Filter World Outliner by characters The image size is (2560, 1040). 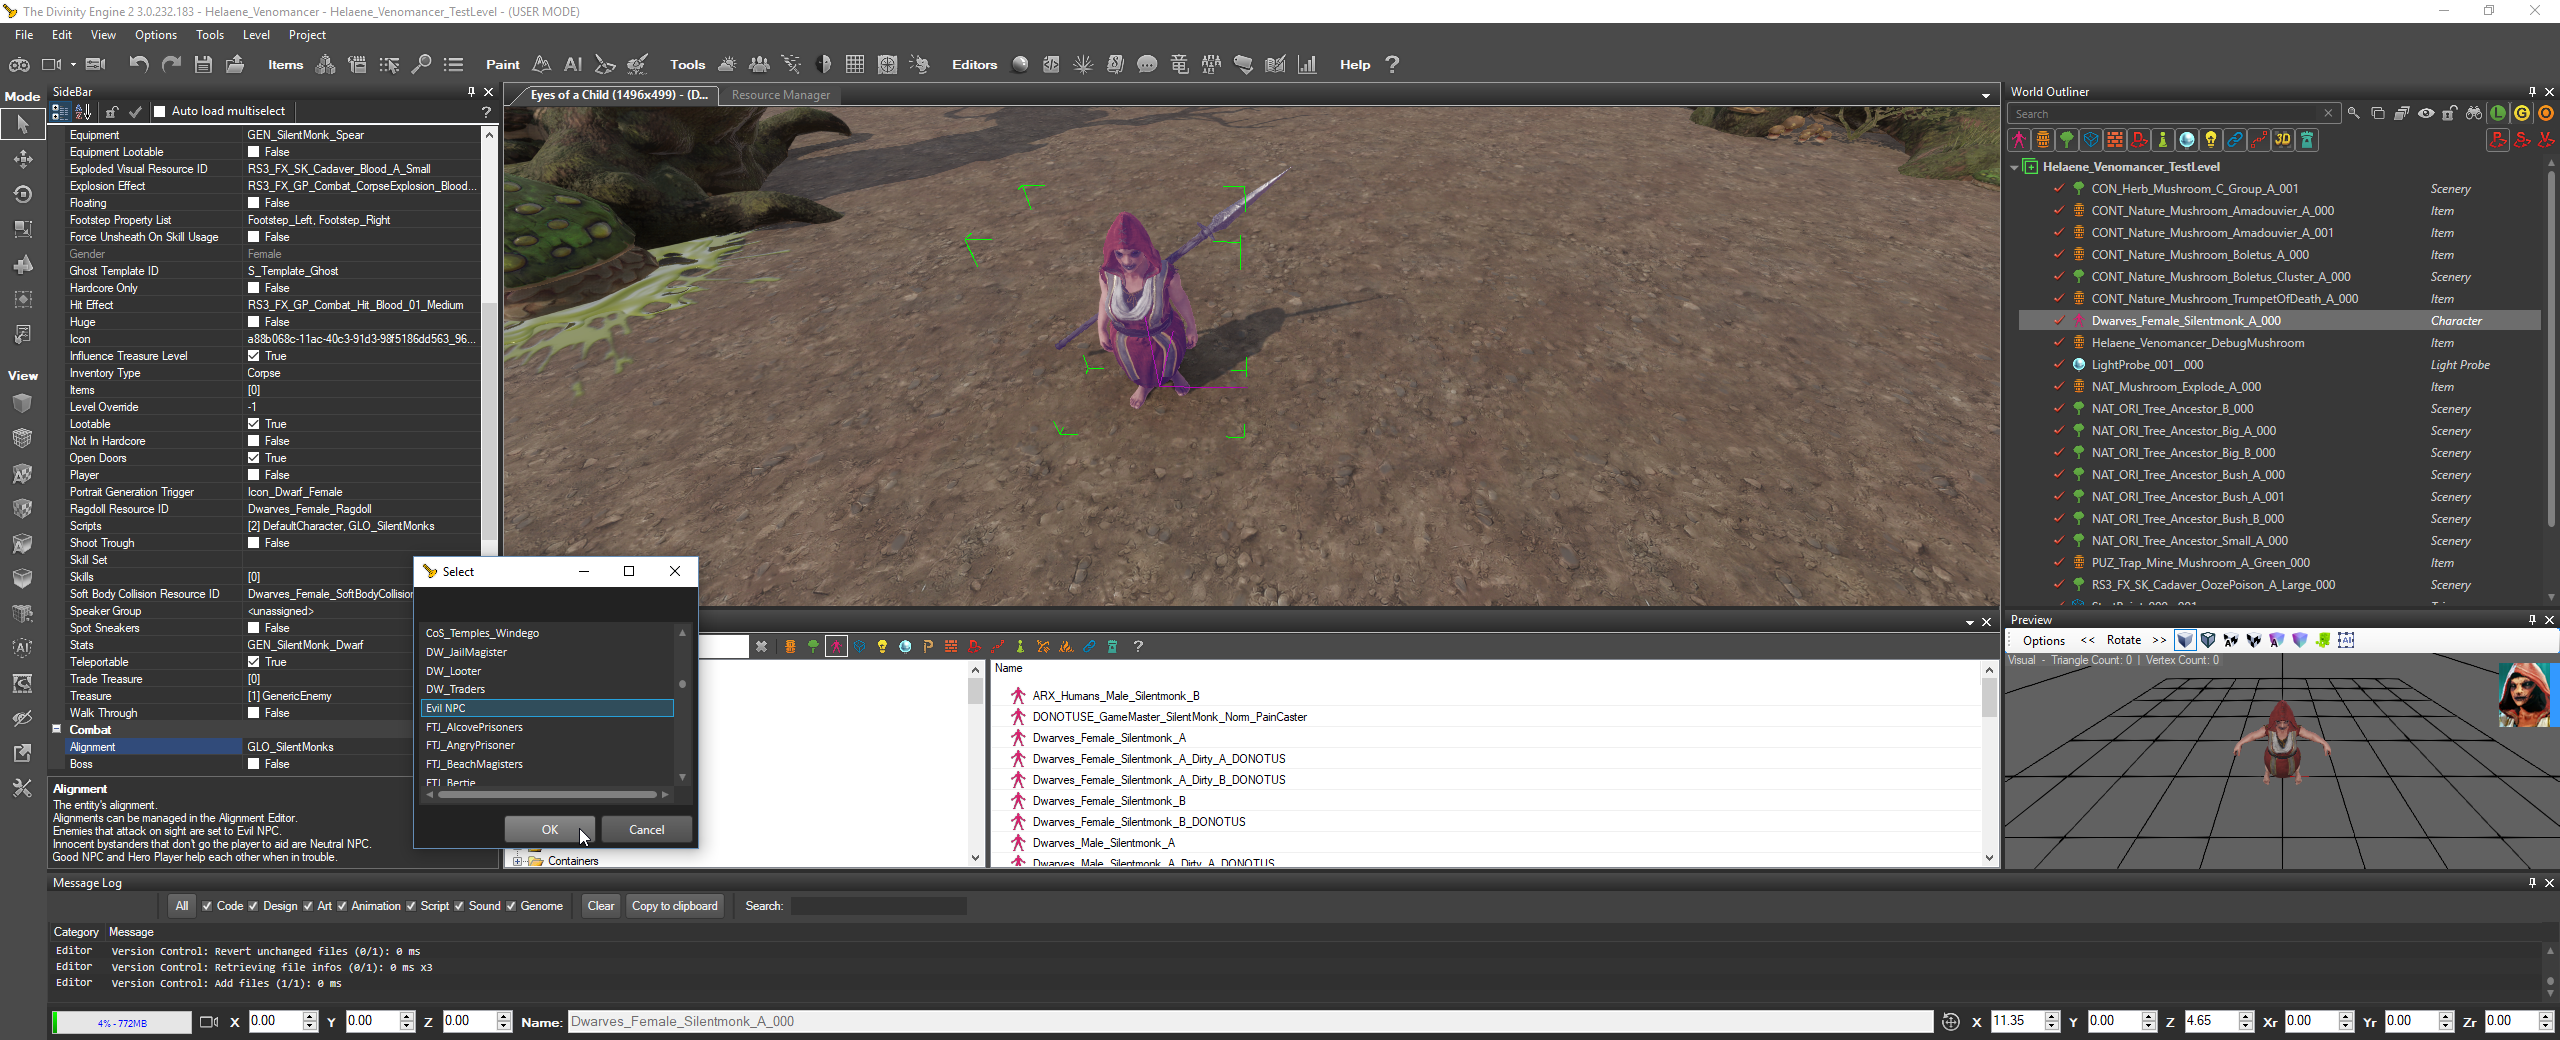pos(2019,140)
